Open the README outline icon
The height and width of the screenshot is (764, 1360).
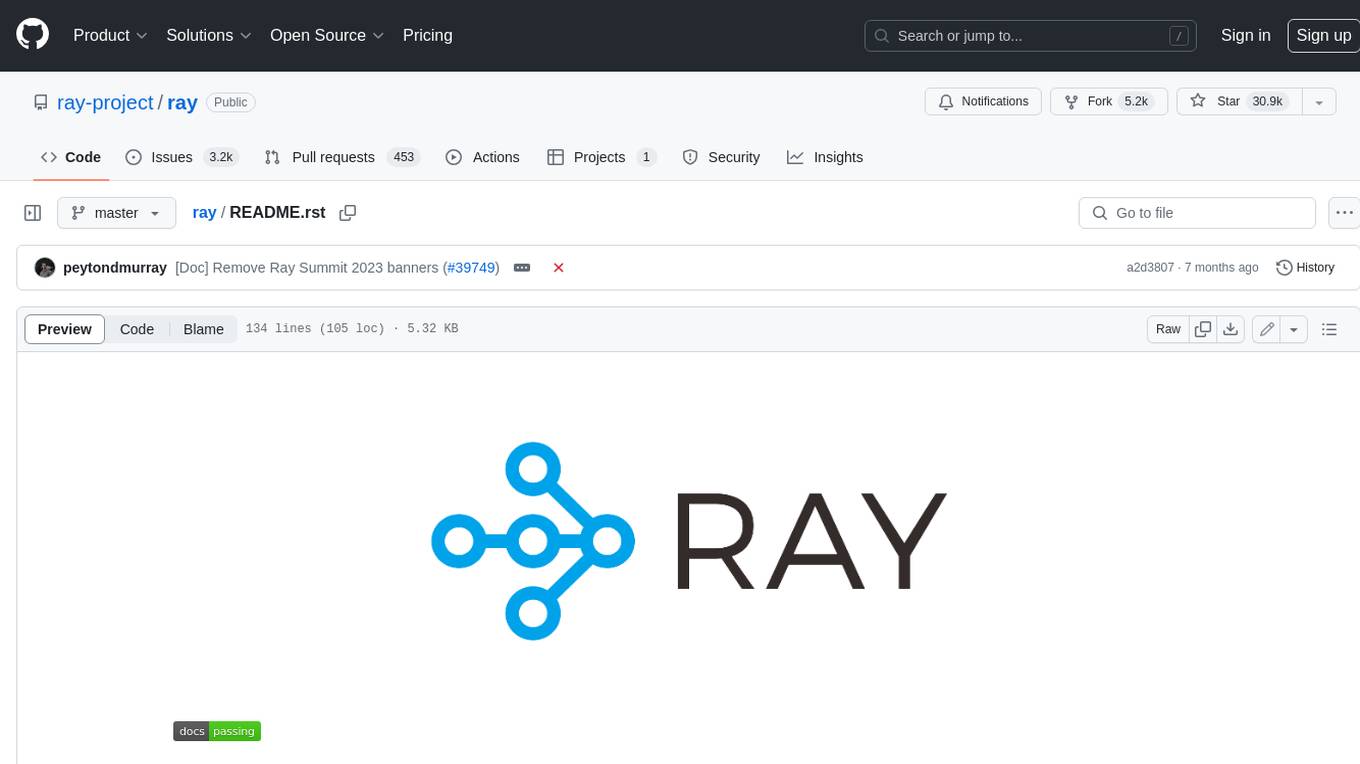1329,329
